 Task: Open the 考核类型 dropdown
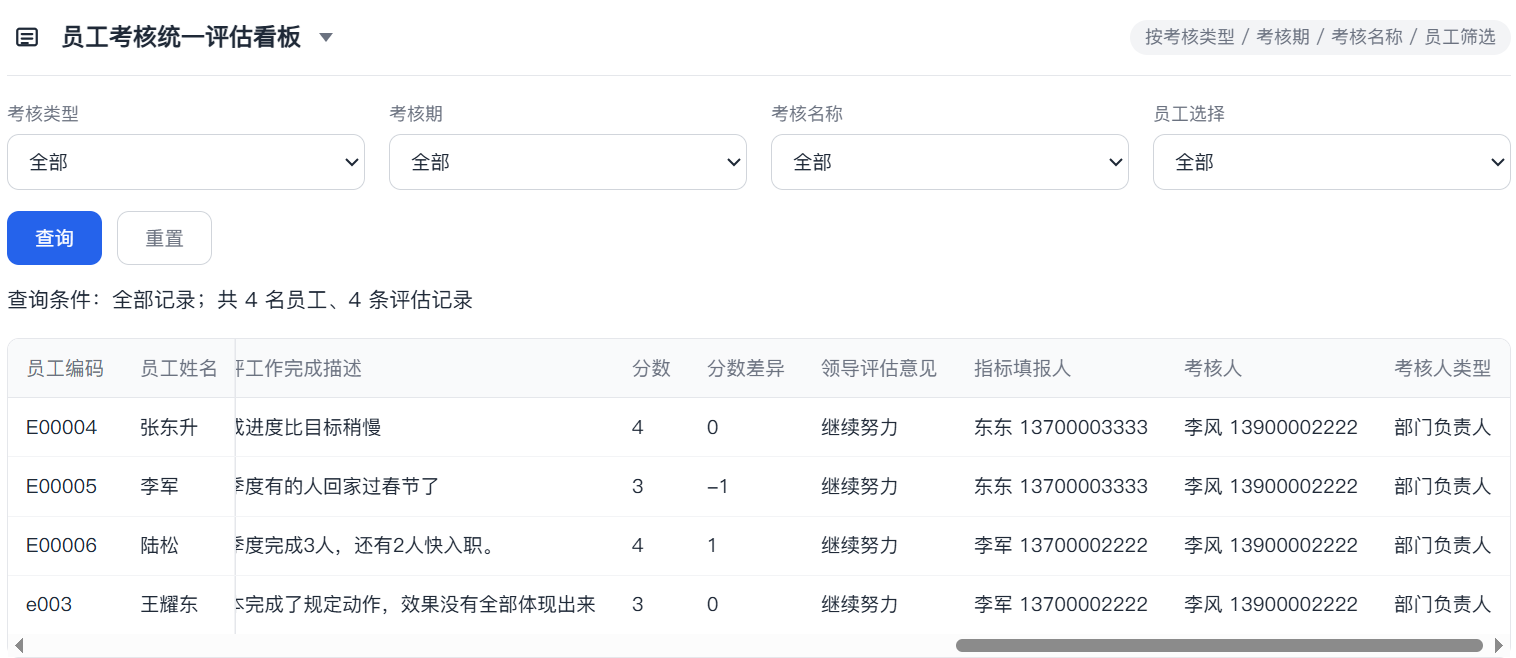[186, 162]
